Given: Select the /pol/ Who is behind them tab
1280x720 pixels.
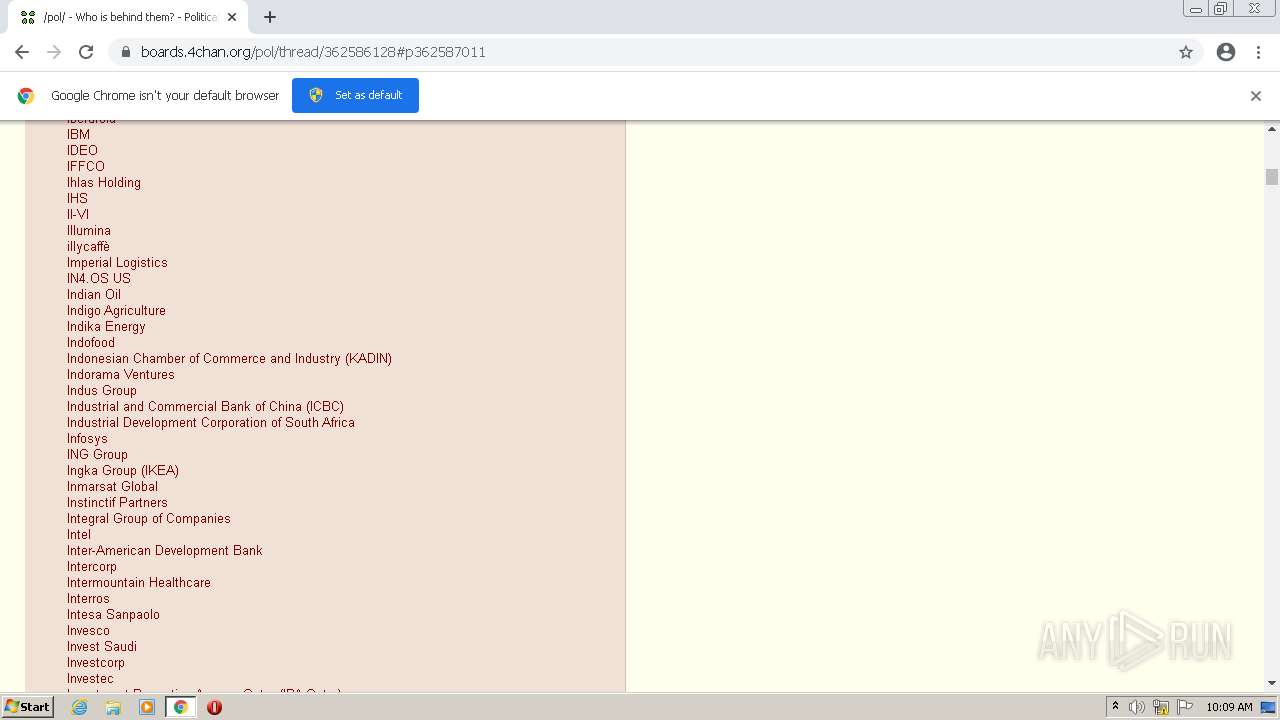Looking at the screenshot, I should [x=128, y=17].
